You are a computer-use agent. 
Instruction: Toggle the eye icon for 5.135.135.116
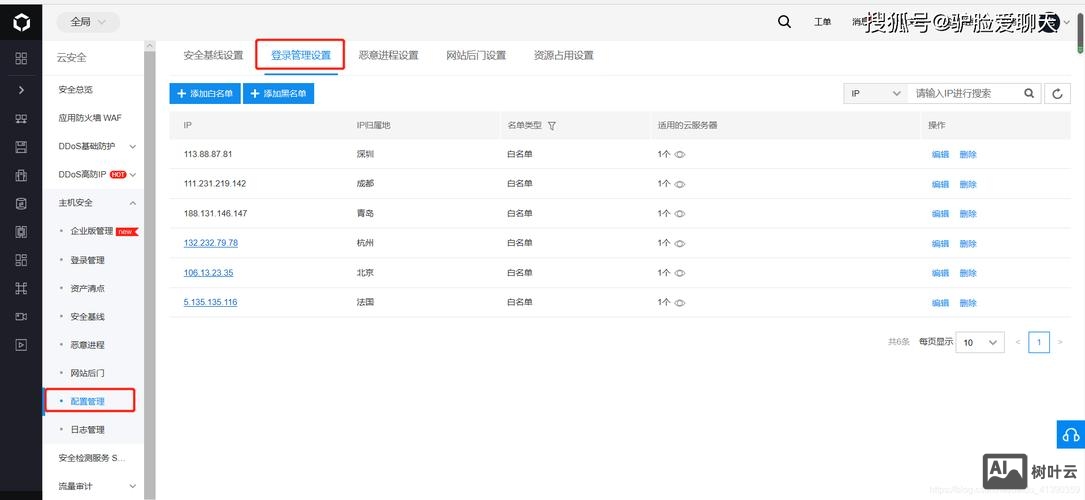point(680,303)
